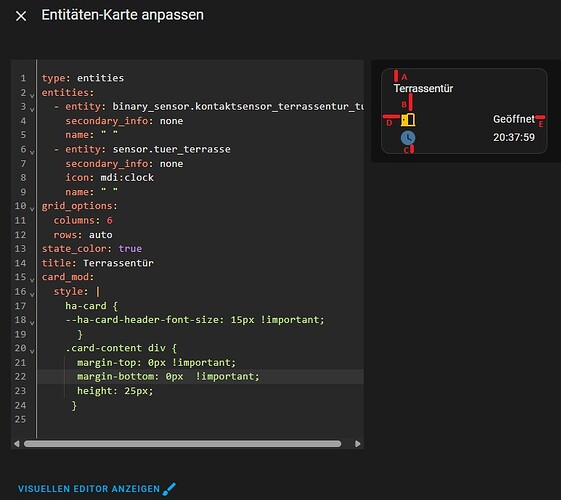This screenshot has width=561, height=500.
Task: Click the Terrassentür card title in preview
Action: coord(423,88)
